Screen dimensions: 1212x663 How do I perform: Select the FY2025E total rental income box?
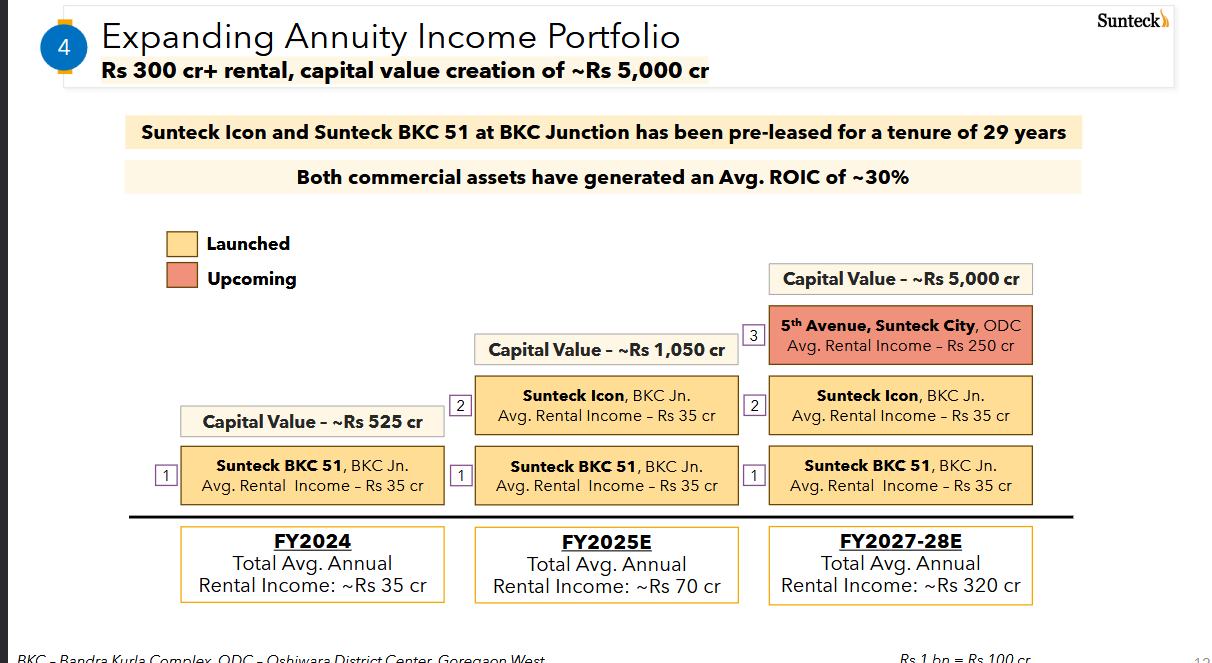coord(606,565)
